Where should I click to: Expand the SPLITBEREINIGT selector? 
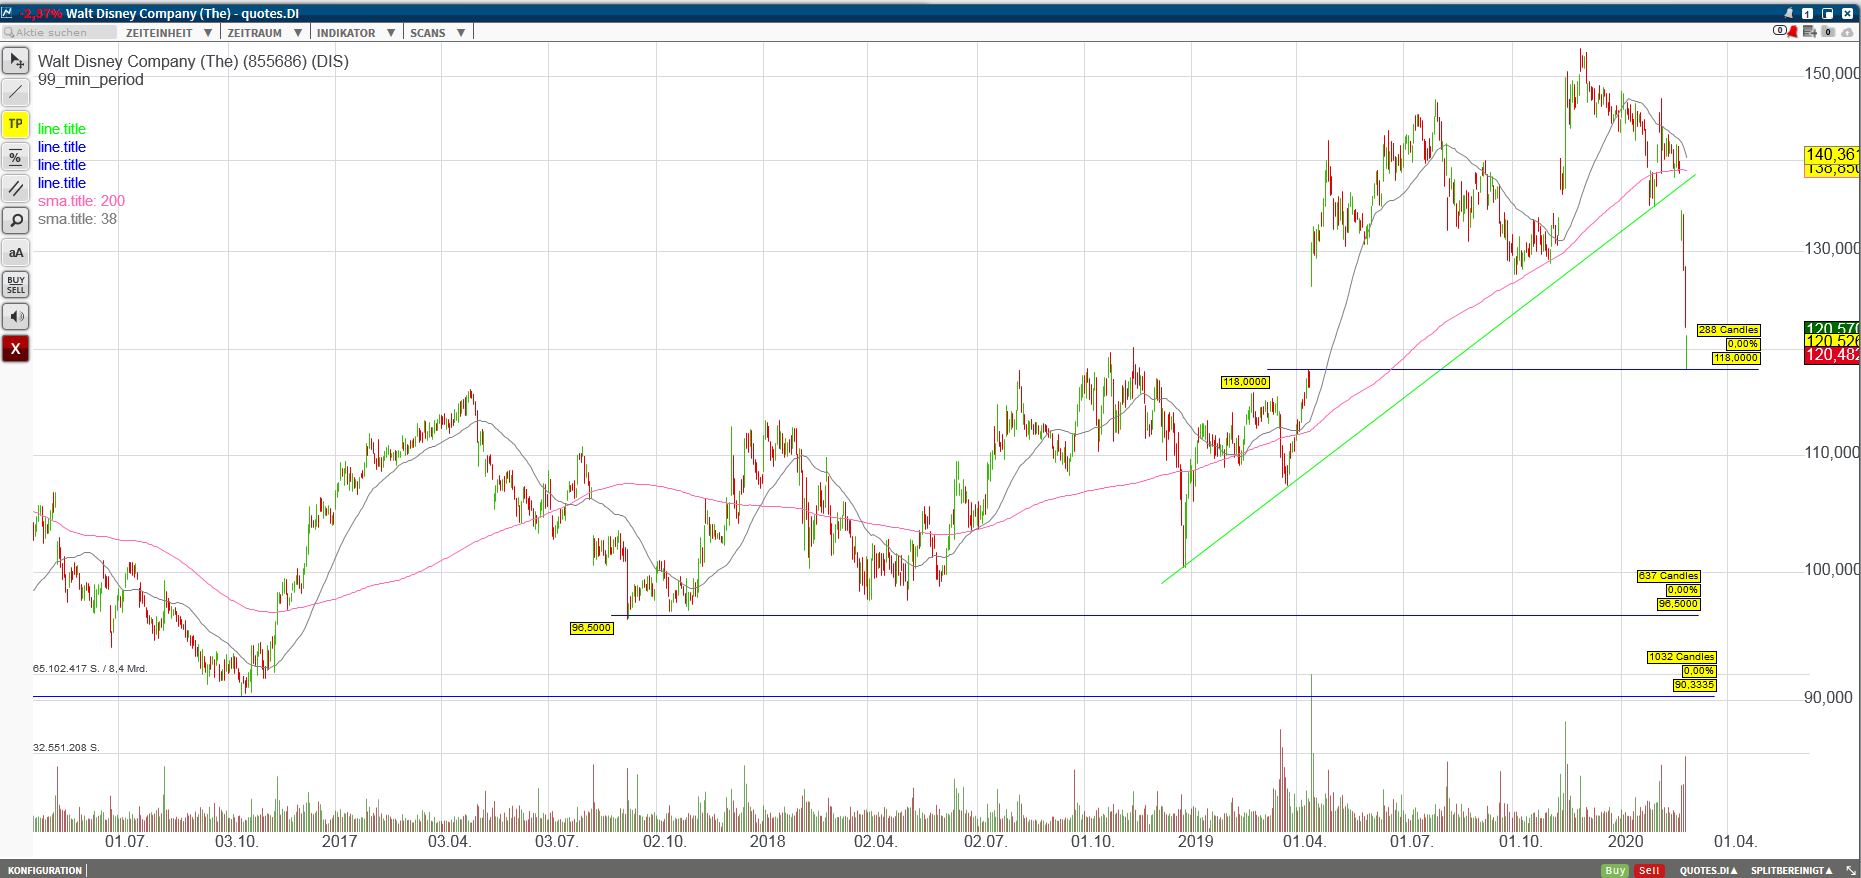[1791, 870]
